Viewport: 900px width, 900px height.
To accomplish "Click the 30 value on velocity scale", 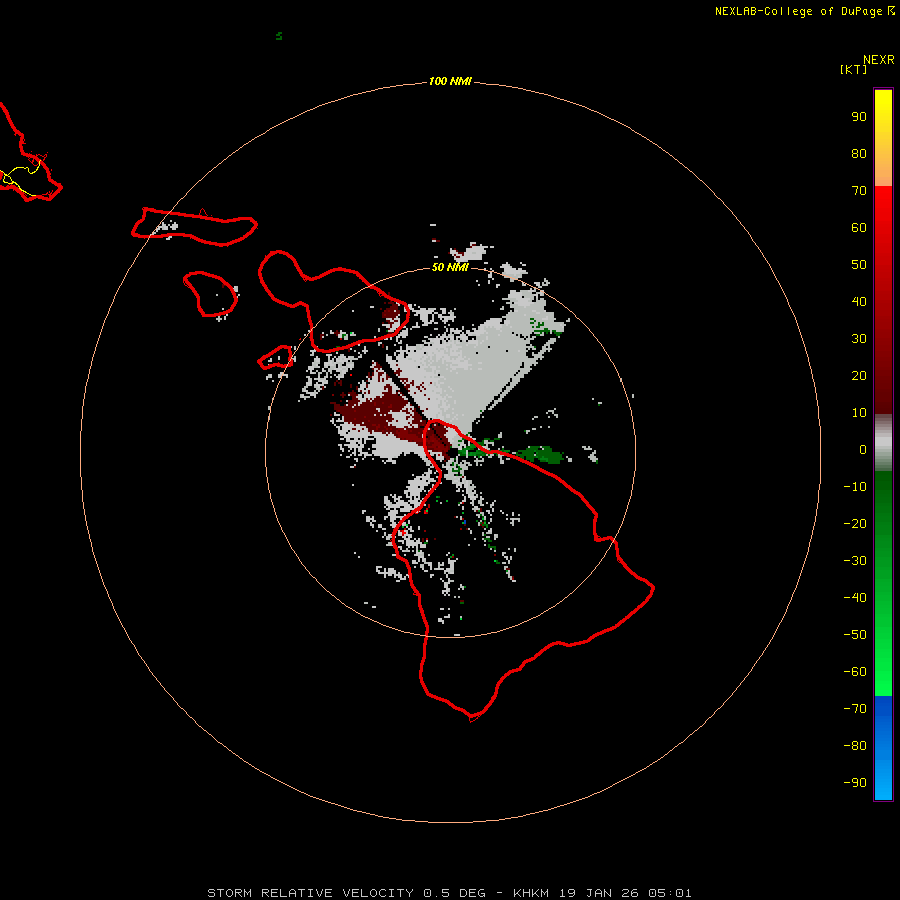I will click(x=859, y=339).
